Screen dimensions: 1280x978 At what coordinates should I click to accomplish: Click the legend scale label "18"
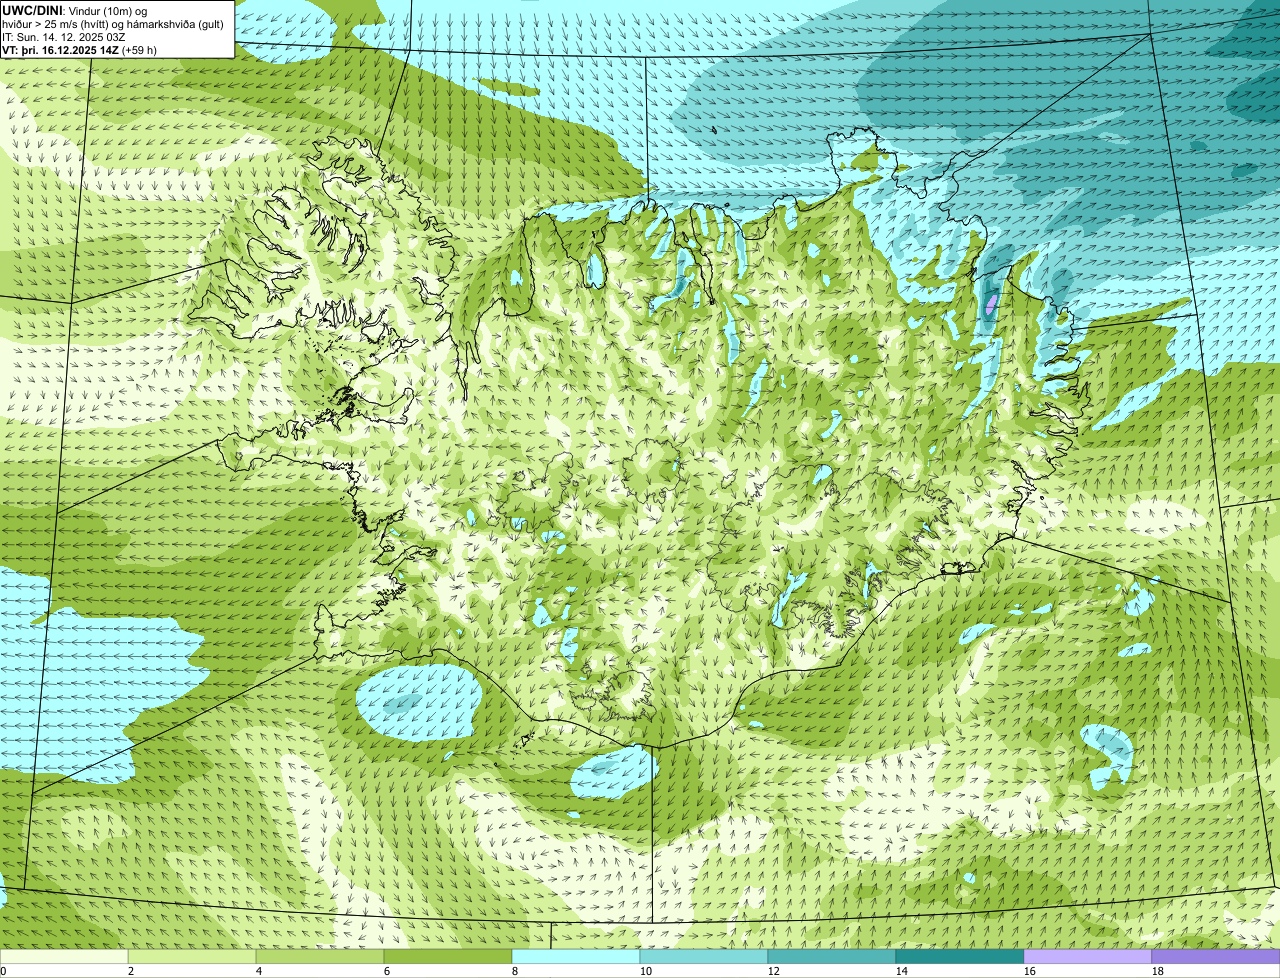[x=1158, y=971]
